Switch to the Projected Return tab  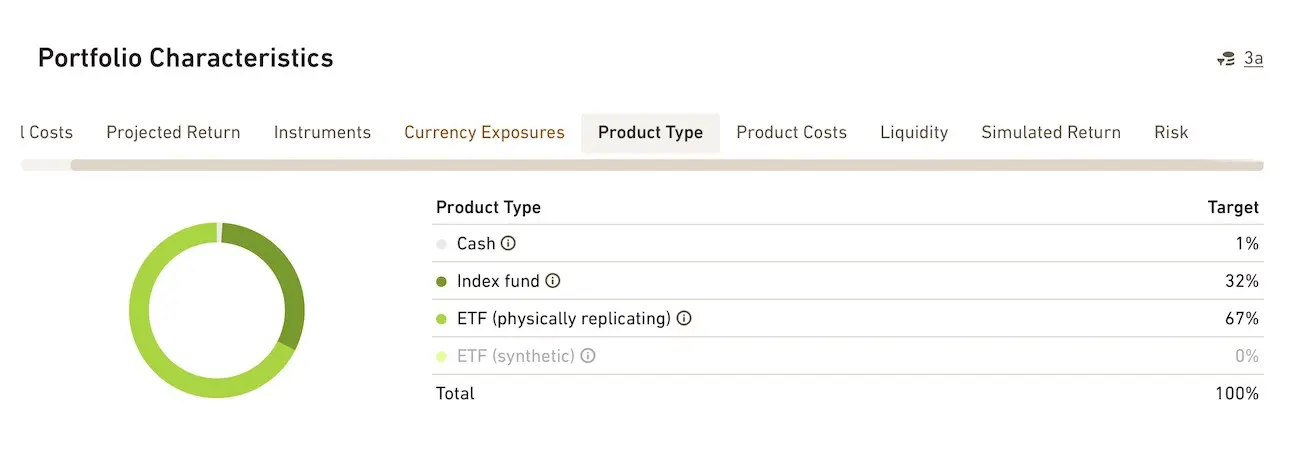(x=173, y=132)
